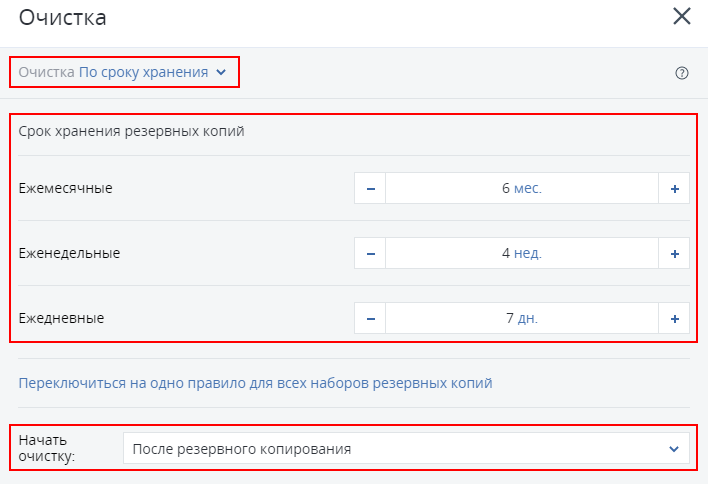Increase weekly backup retention with plus
This screenshot has height=484, width=708.
(x=674, y=254)
